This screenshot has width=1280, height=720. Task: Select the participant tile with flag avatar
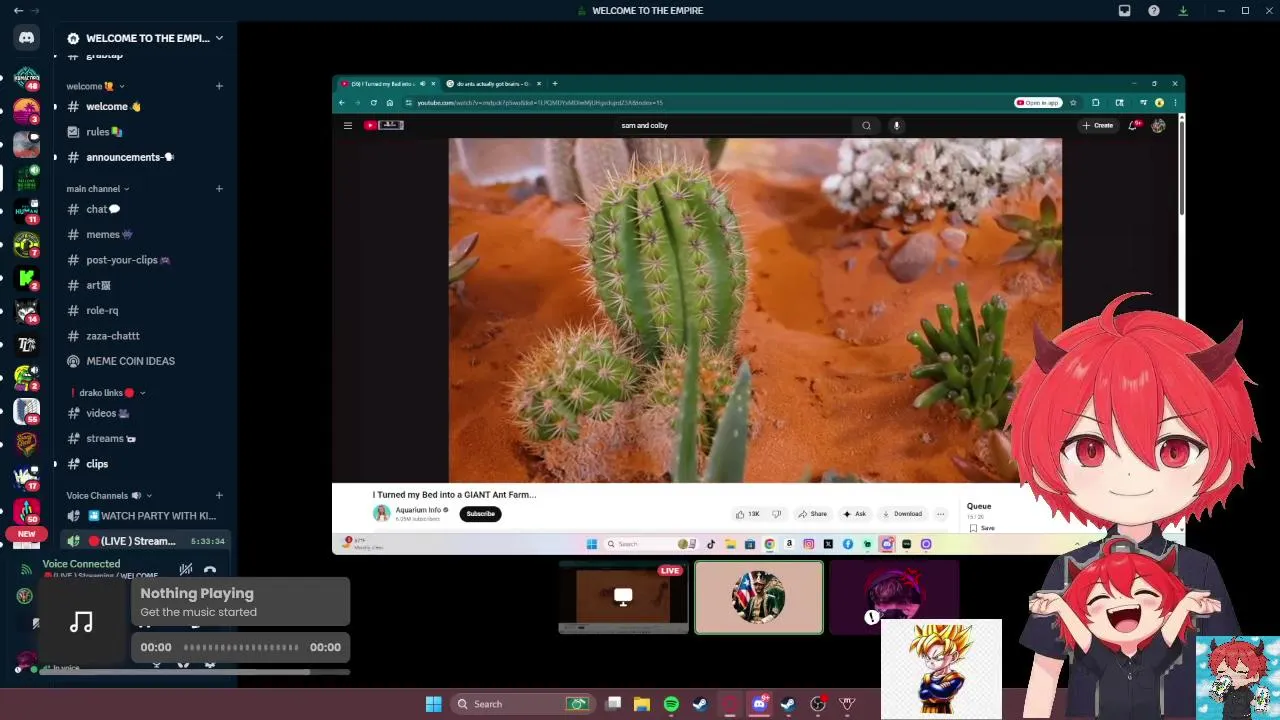[759, 597]
